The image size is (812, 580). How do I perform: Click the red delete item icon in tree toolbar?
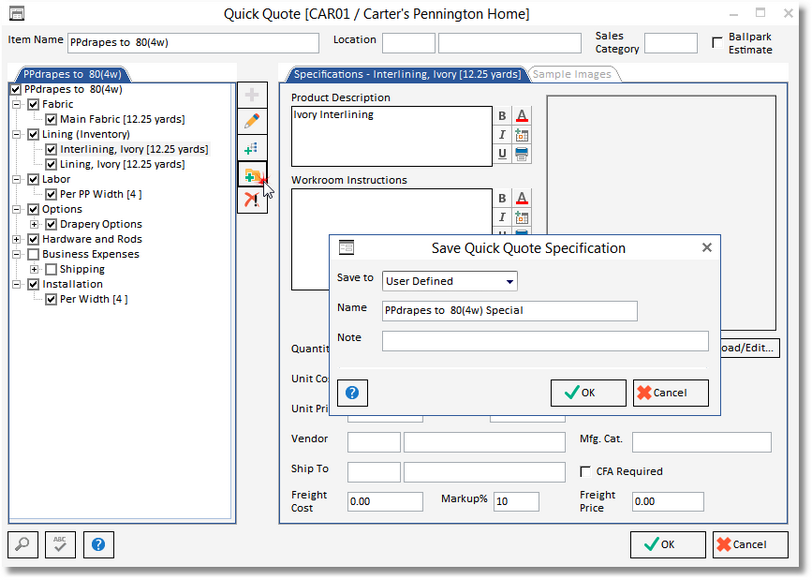tap(252, 200)
